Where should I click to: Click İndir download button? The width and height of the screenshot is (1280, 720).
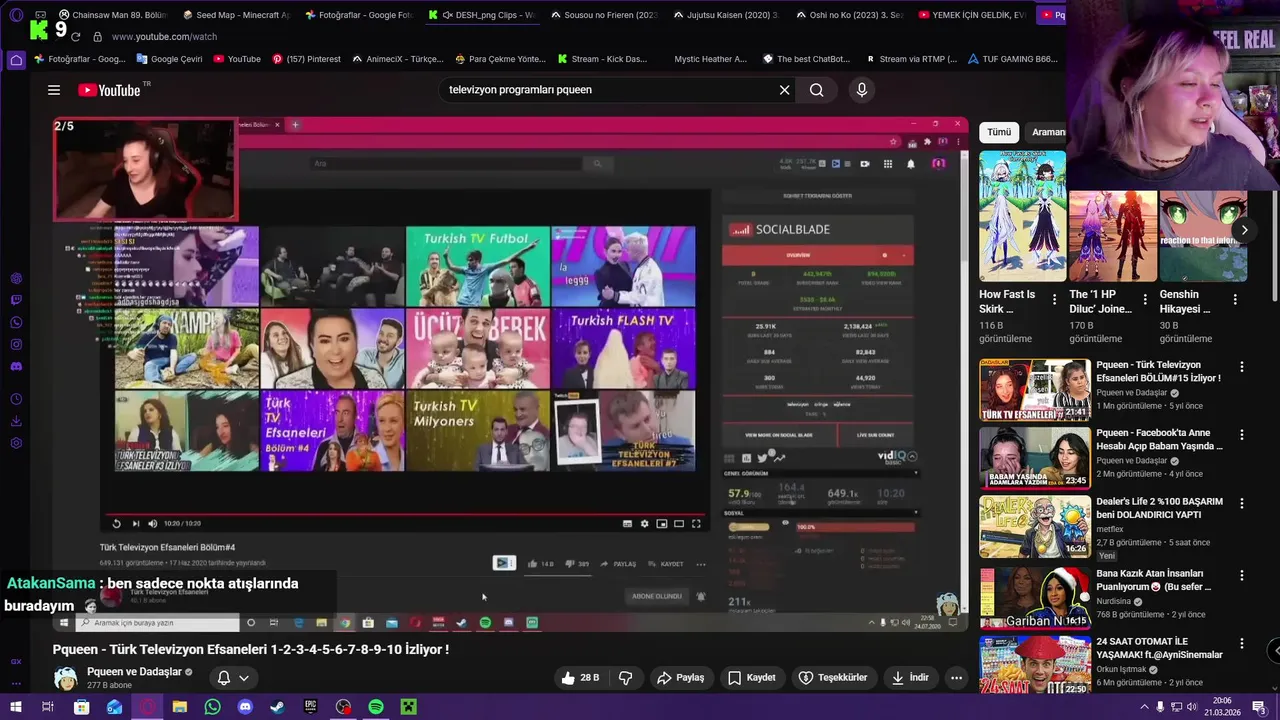point(909,678)
